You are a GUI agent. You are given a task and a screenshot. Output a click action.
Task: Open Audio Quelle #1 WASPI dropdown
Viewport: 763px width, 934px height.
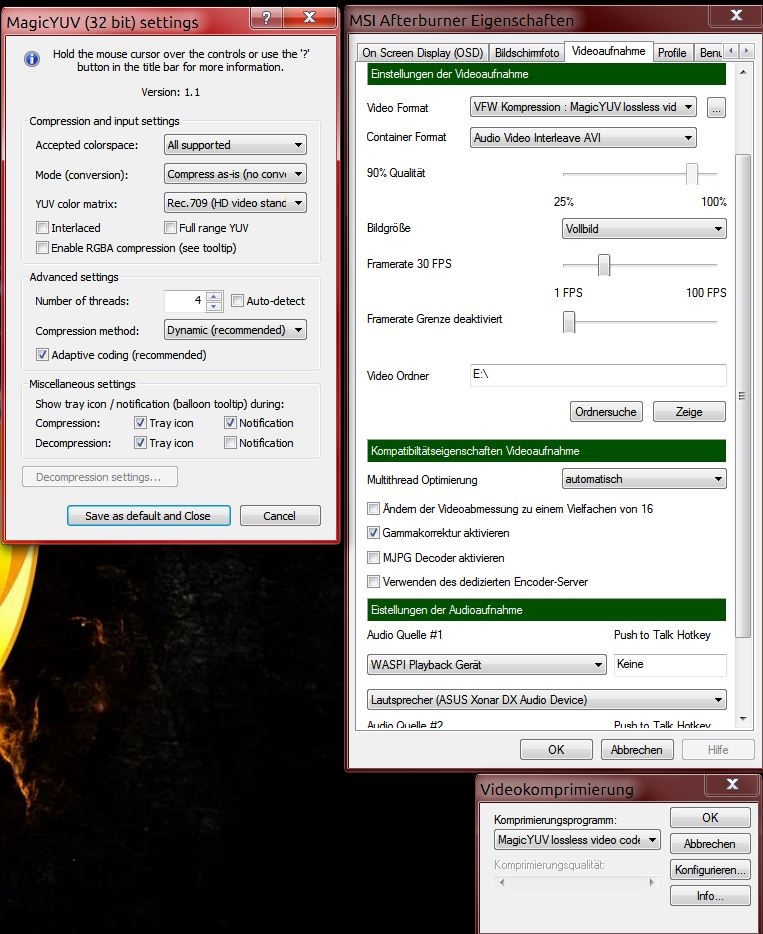point(487,665)
